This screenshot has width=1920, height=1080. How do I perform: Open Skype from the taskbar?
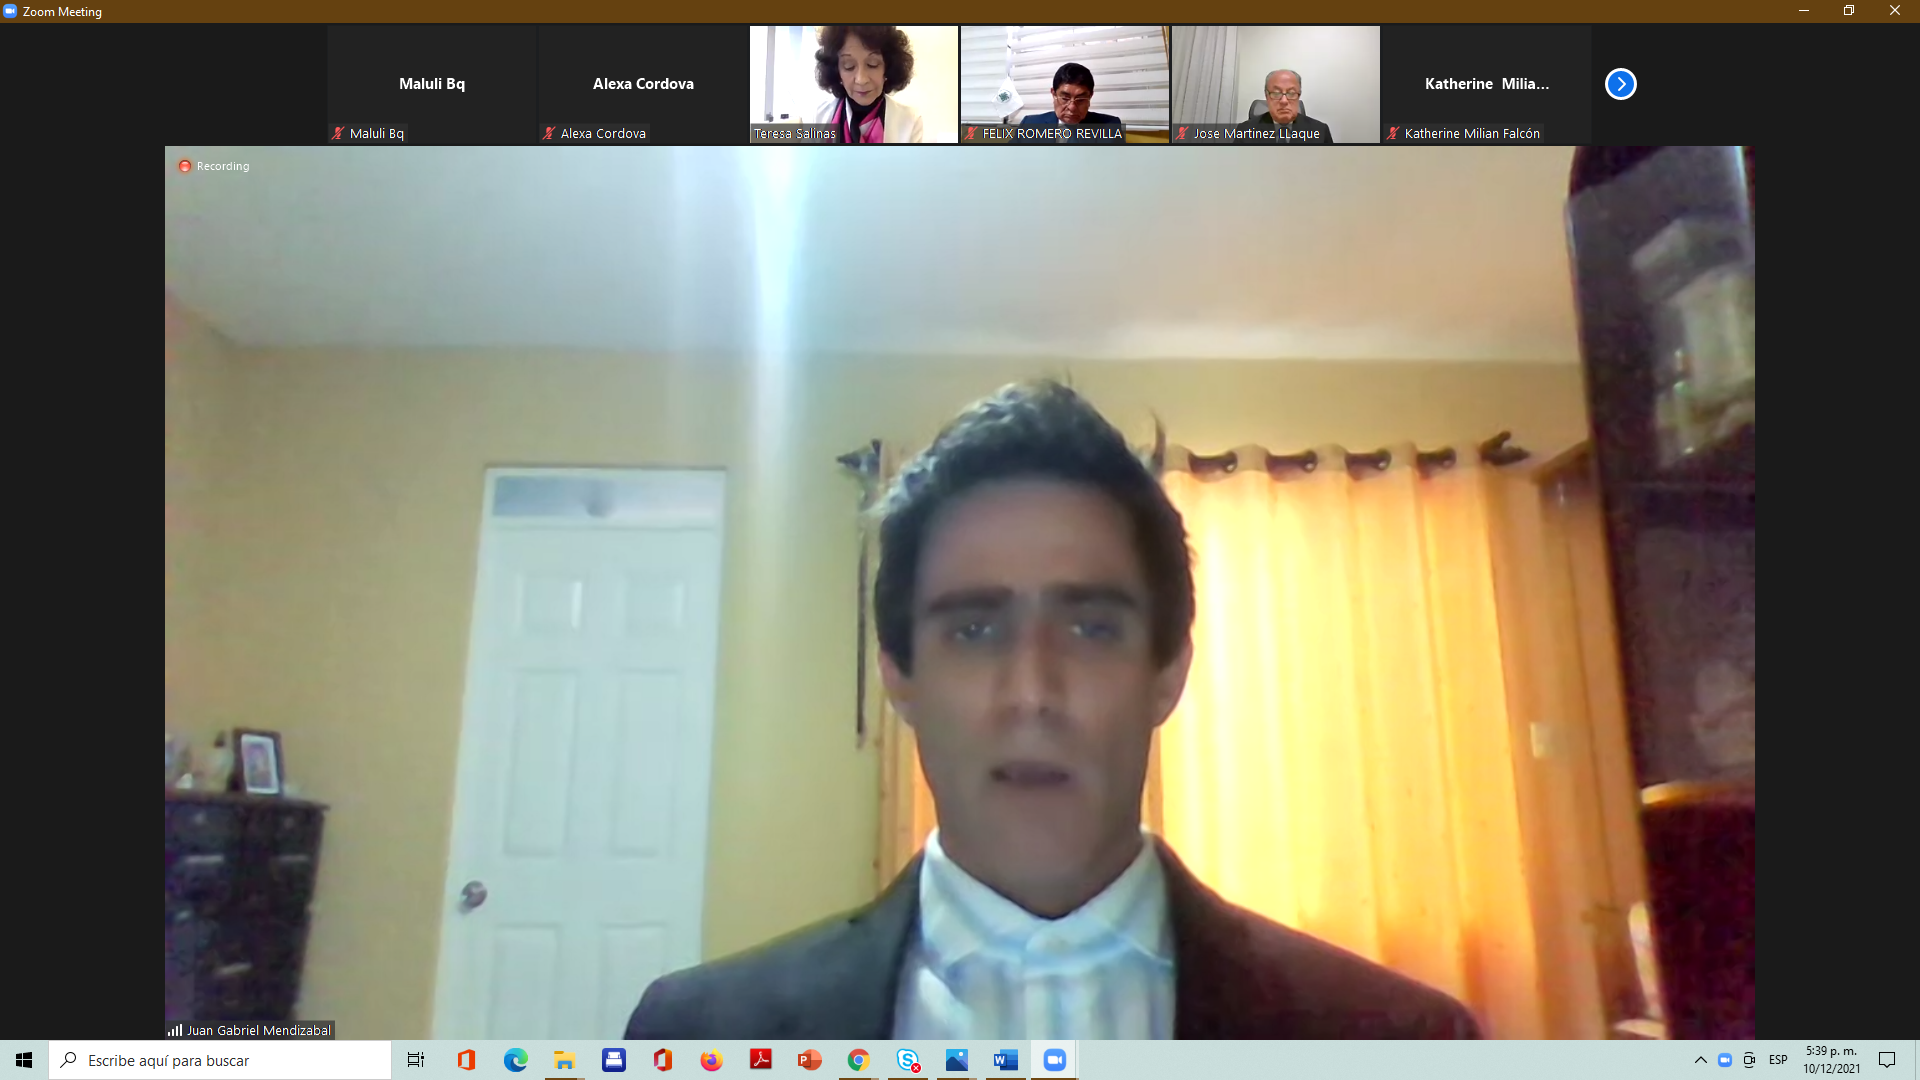(x=908, y=1060)
